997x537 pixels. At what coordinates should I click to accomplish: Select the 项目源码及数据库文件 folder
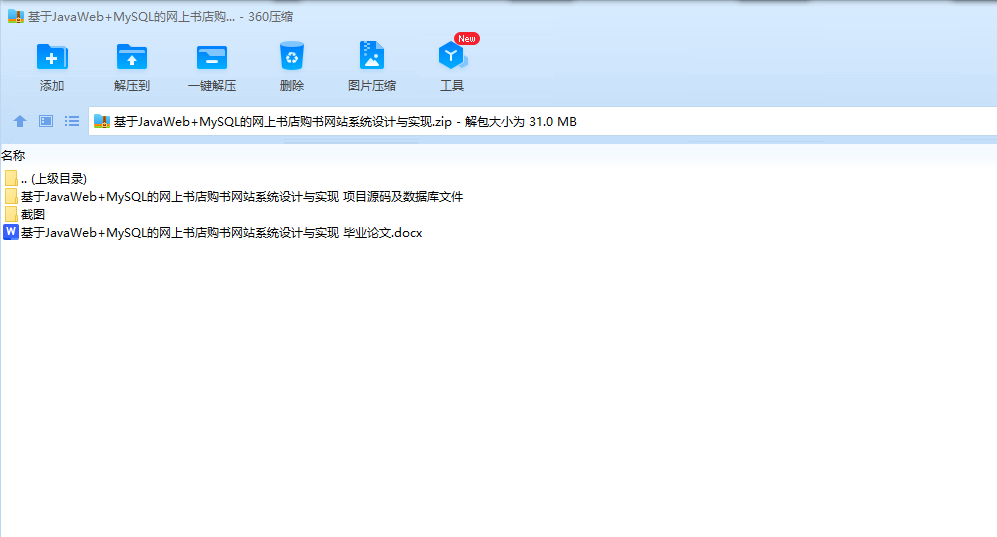[x=233, y=197]
